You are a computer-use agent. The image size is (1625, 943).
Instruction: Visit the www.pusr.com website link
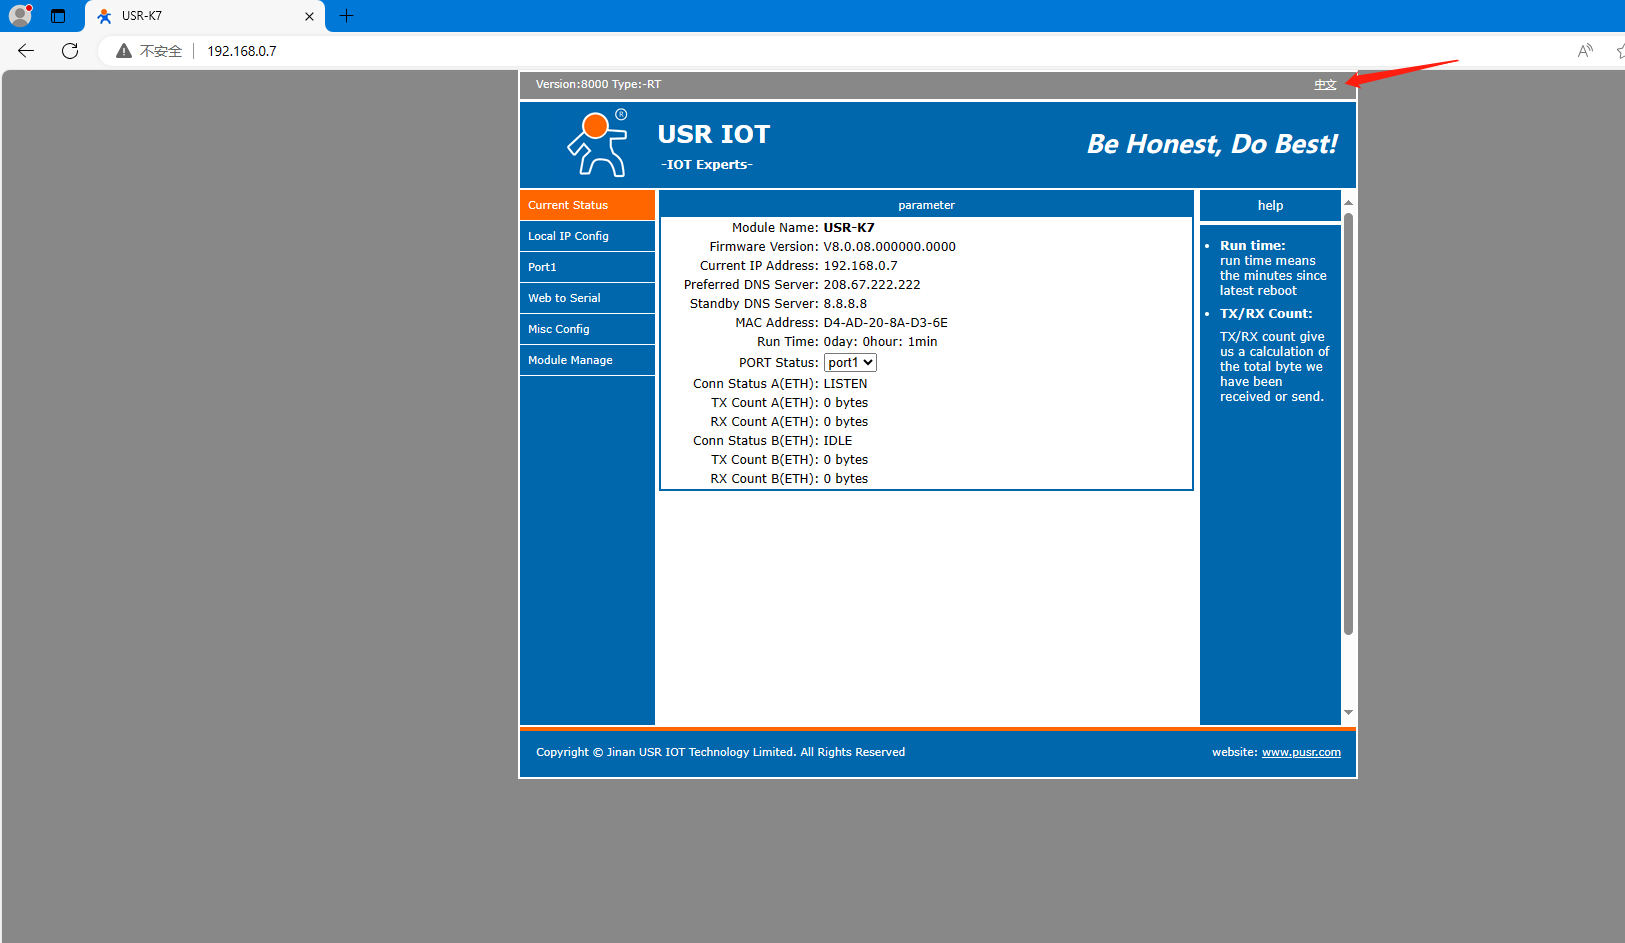pyautogui.click(x=1301, y=752)
